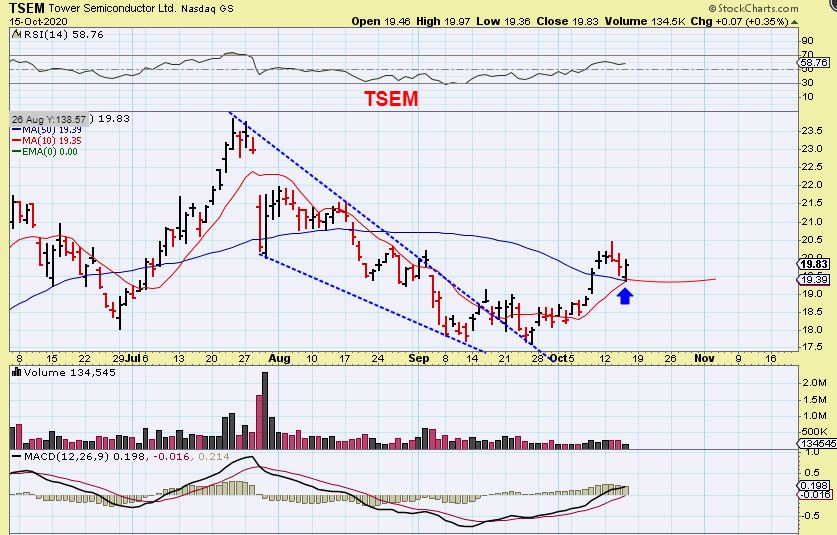The width and height of the screenshot is (837, 535).
Task: Click the -0.016 MACD tag on the right axis
Action: (815, 494)
